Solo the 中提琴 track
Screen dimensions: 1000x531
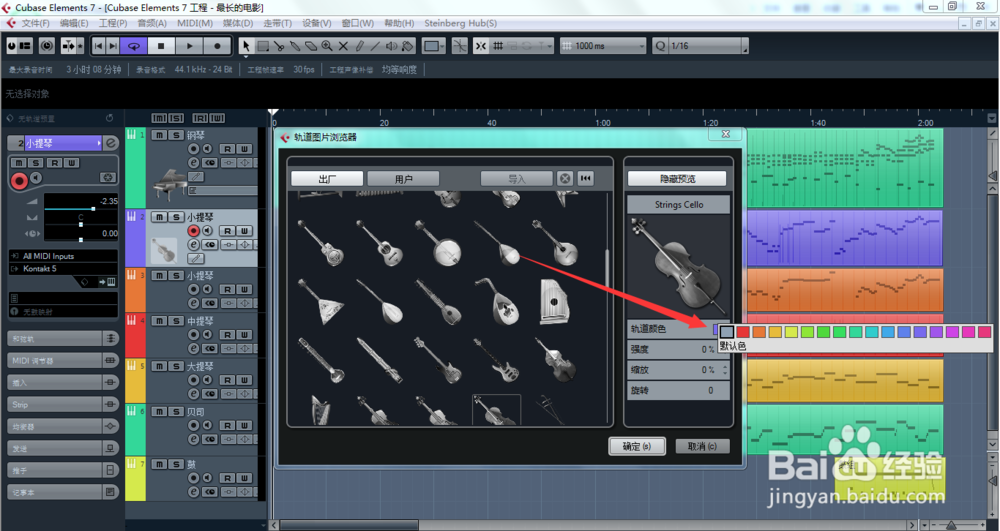[176, 321]
